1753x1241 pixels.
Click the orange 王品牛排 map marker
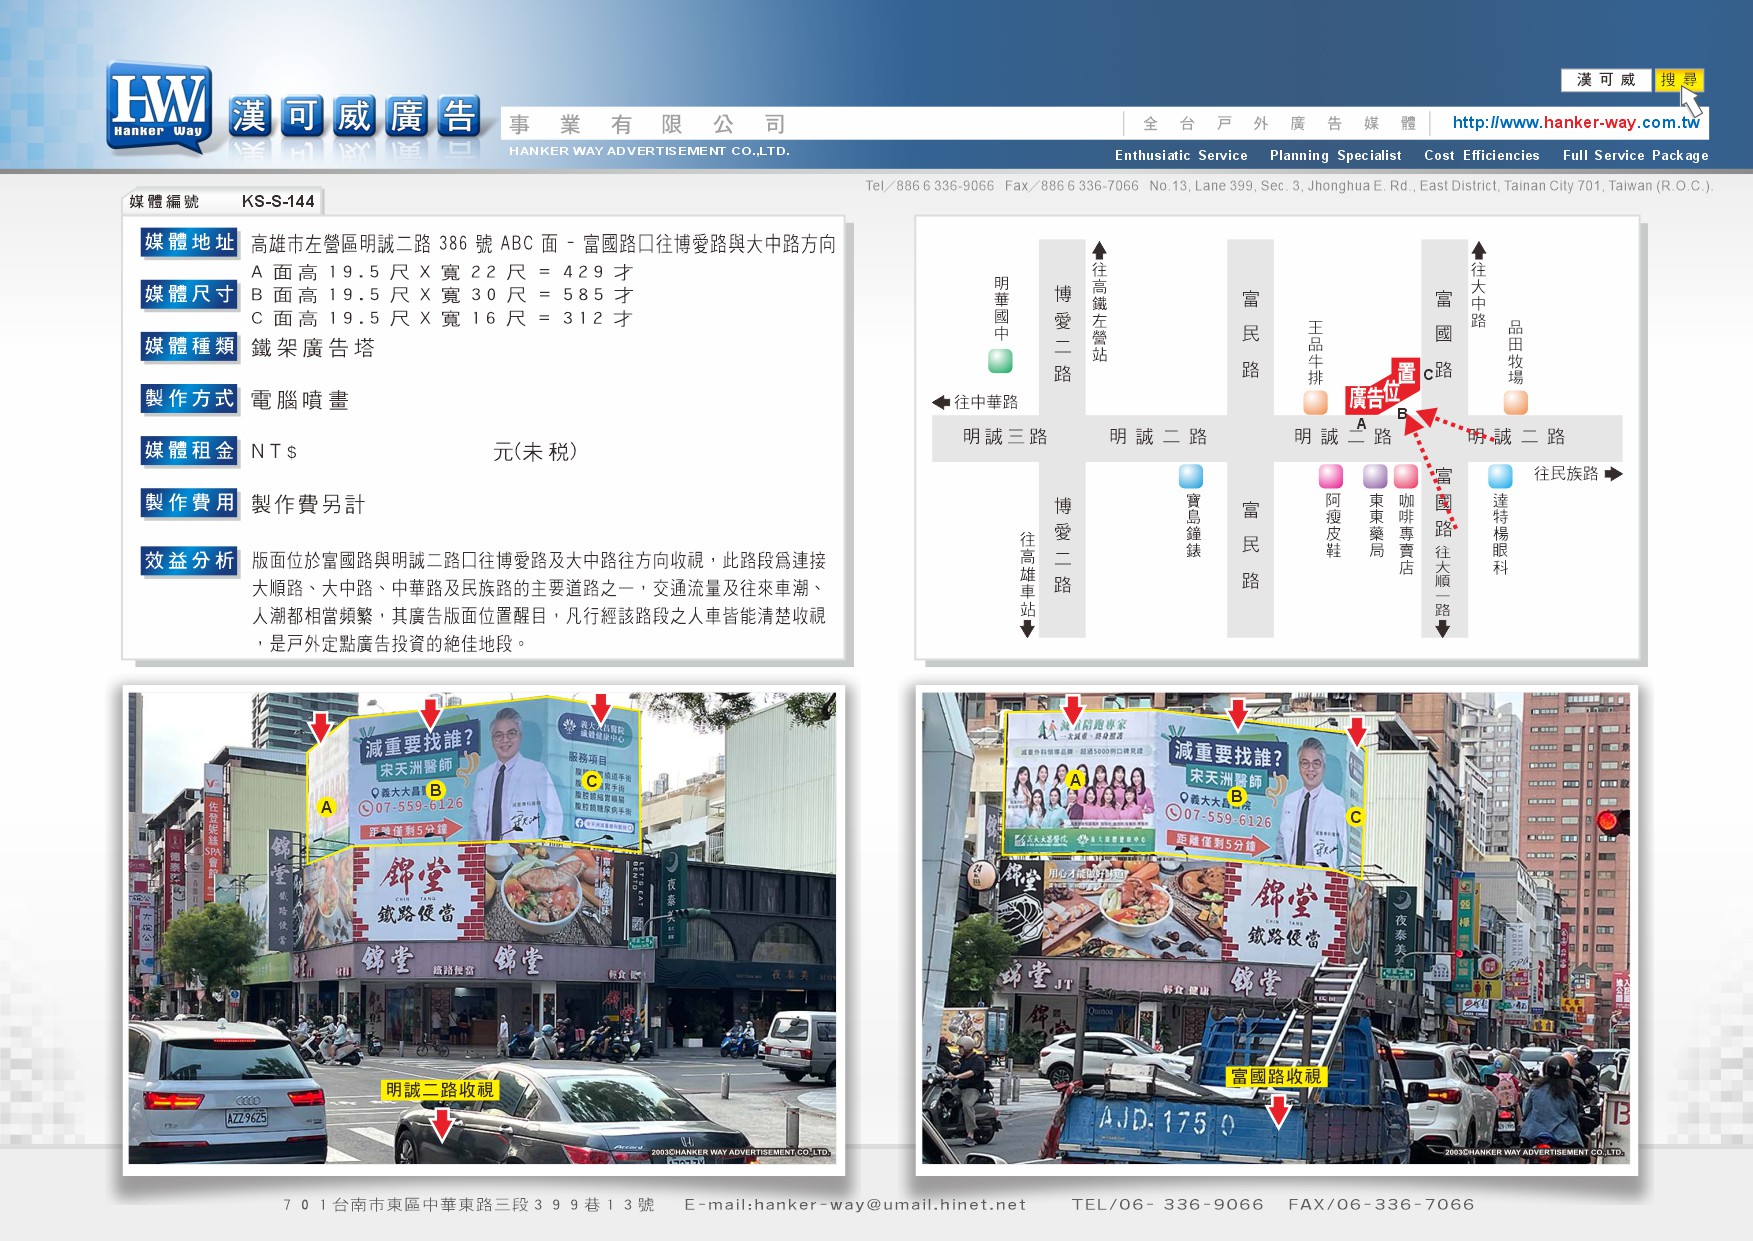(1316, 402)
